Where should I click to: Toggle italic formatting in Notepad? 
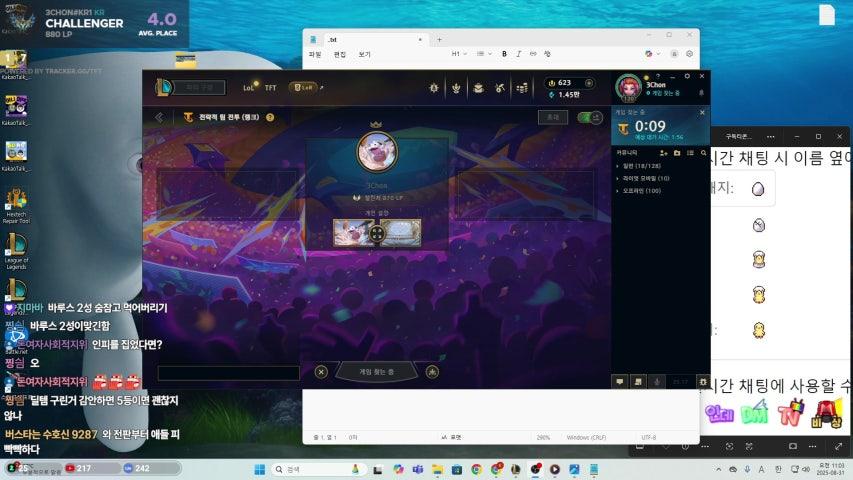tap(518, 54)
